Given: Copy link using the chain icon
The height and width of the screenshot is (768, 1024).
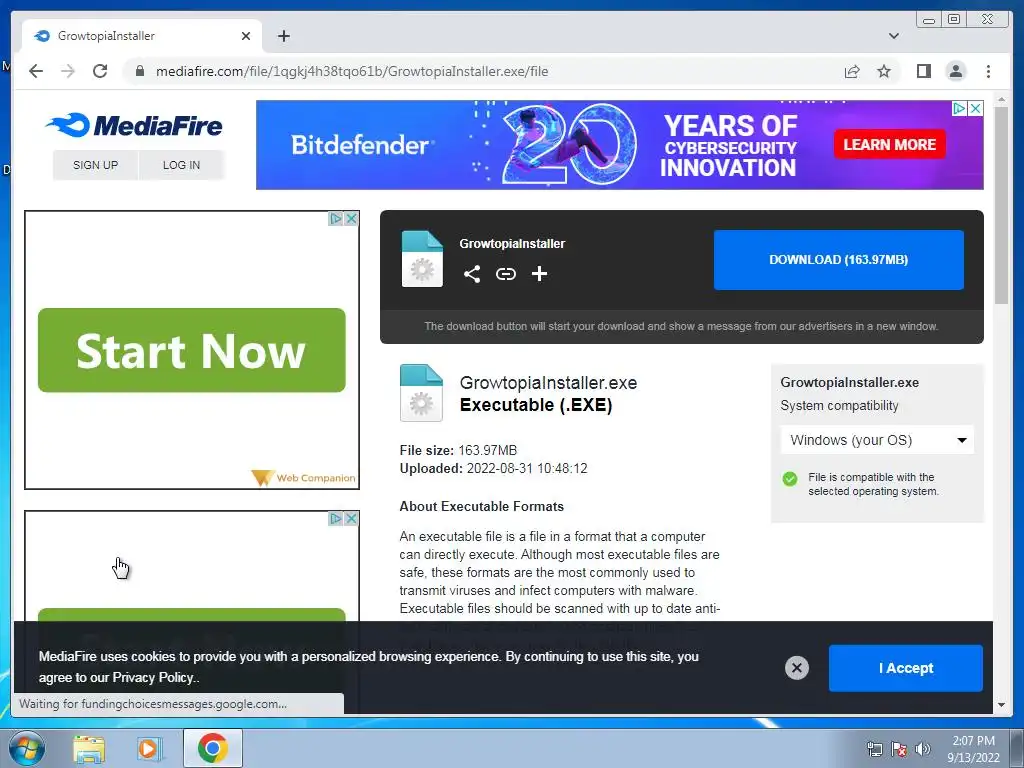Looking at the screenshot, I should pyautogui.click(x=505, y=274).
